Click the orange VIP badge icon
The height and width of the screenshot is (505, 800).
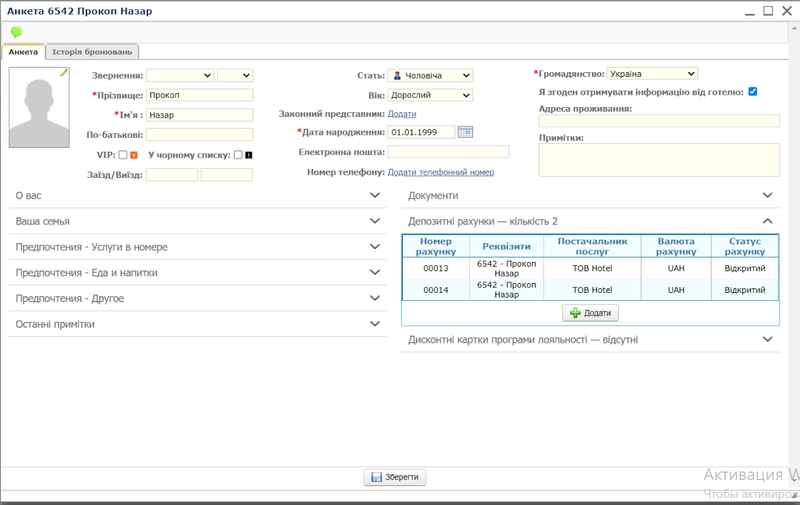pyautogui.click(x=133, y=155)
